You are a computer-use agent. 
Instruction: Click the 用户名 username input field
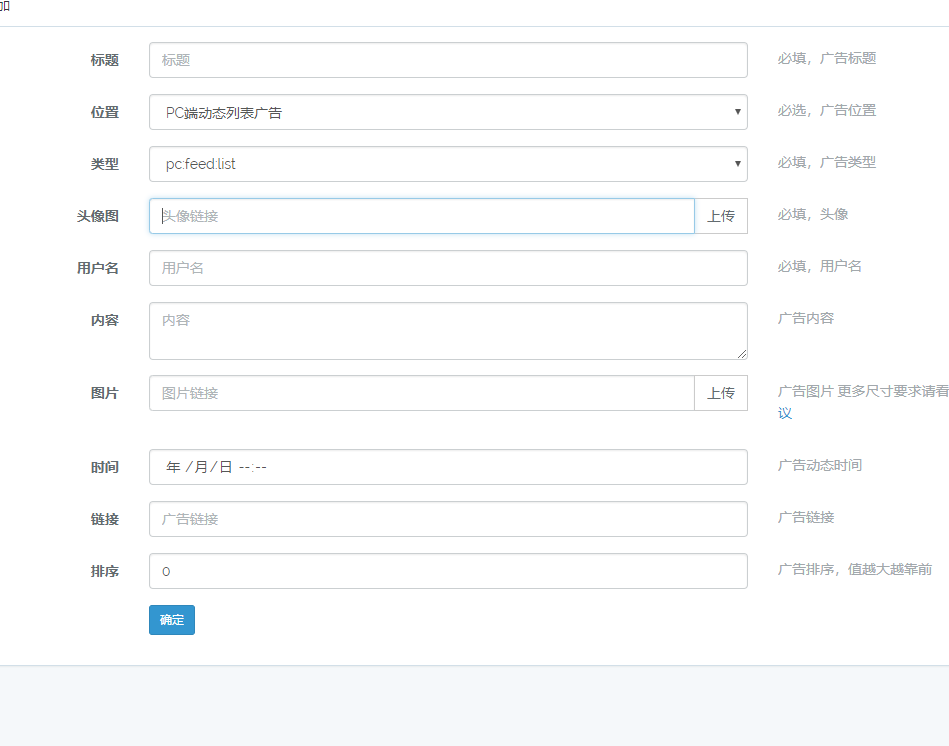click(x=447, y=268)
